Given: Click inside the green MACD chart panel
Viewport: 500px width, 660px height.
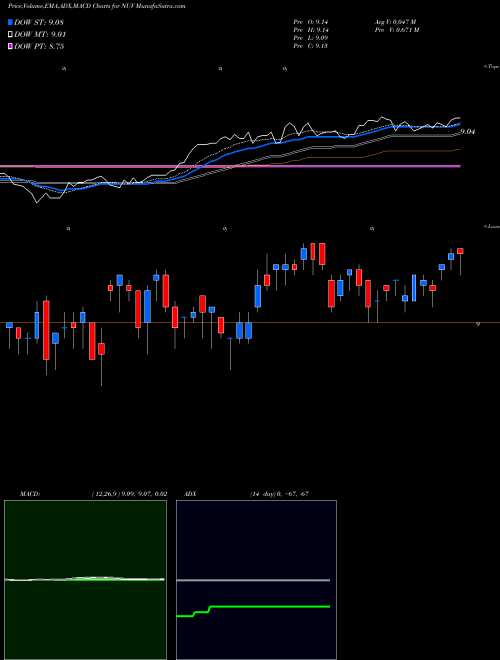Looking at the screenshot, I should pos(85,580).
